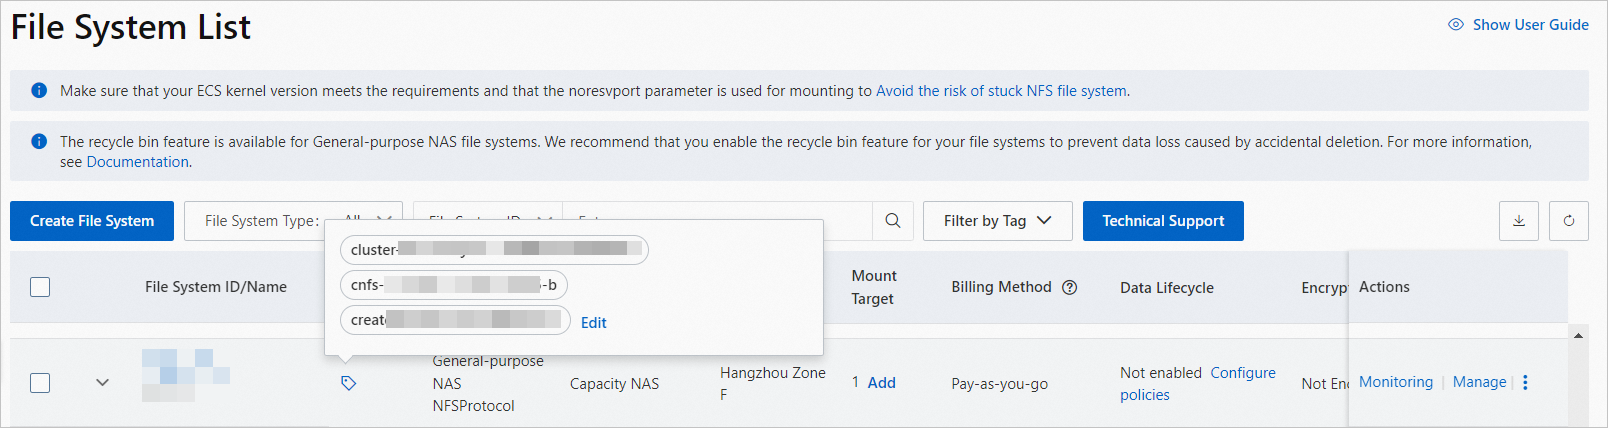The width and height of the screenshot is (1608, 428).
Task: Click the download list icon
Action: [x=1518, y=221]
